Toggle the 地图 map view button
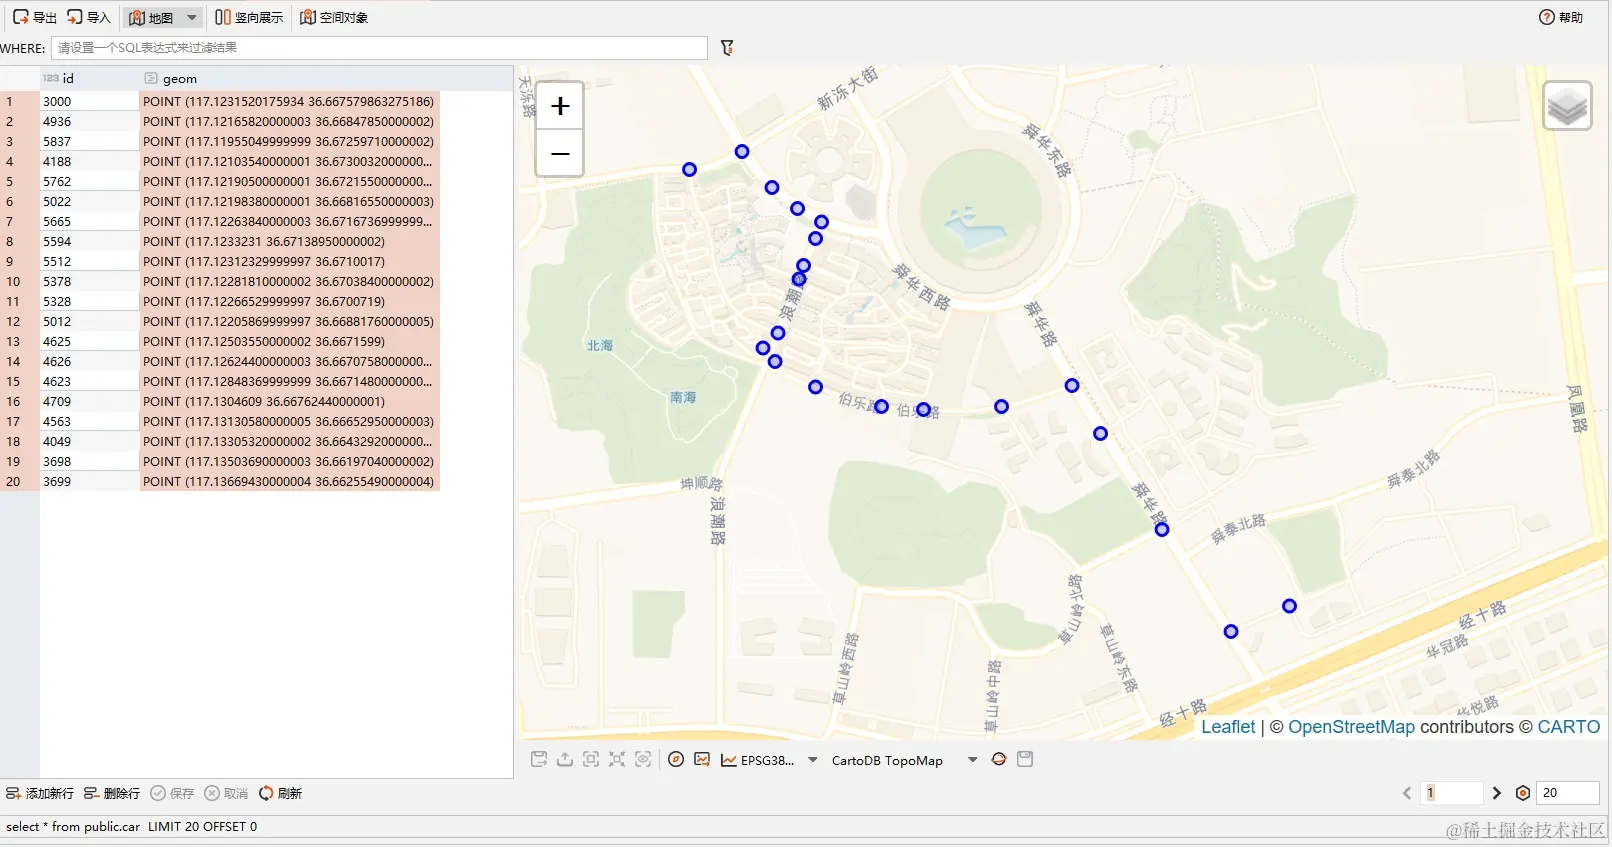The image size is (1612, 847). click(151, 17)
